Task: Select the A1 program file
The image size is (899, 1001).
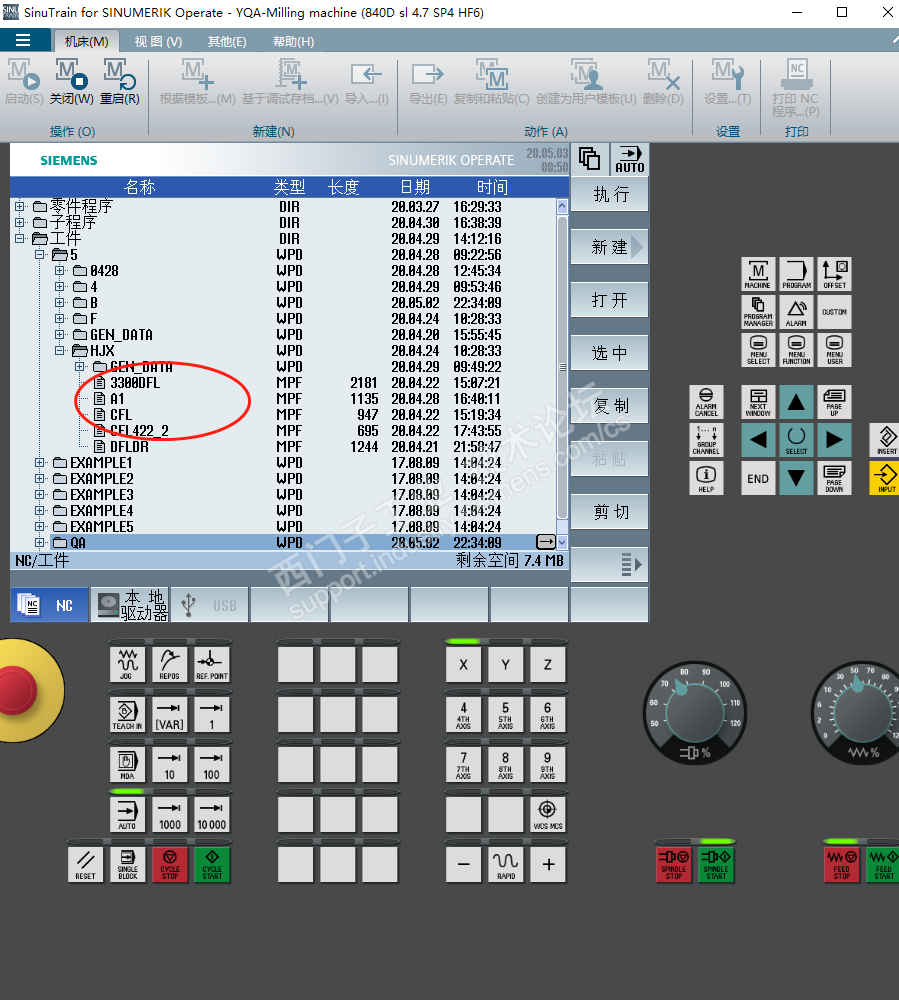Action: (117, 398)
